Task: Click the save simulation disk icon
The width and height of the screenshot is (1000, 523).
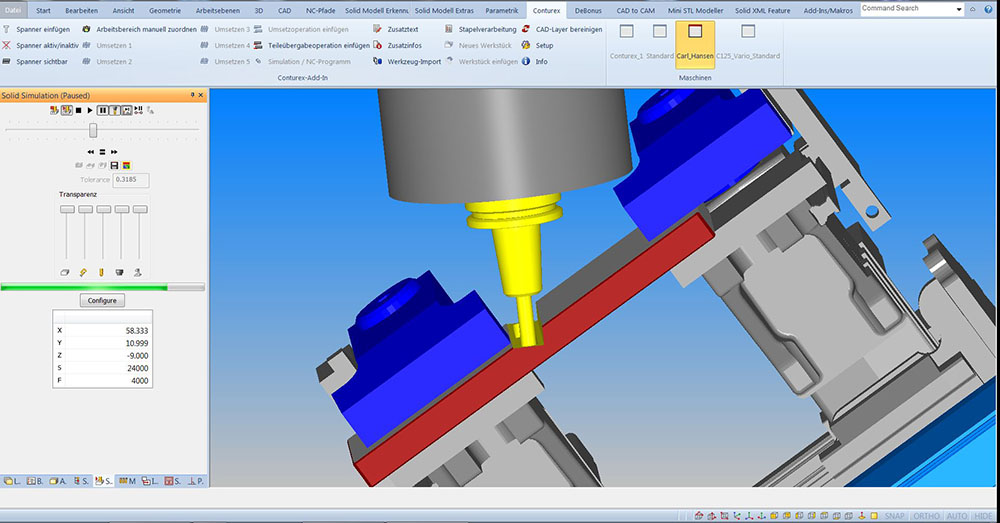Action: (x=114, y=165)
